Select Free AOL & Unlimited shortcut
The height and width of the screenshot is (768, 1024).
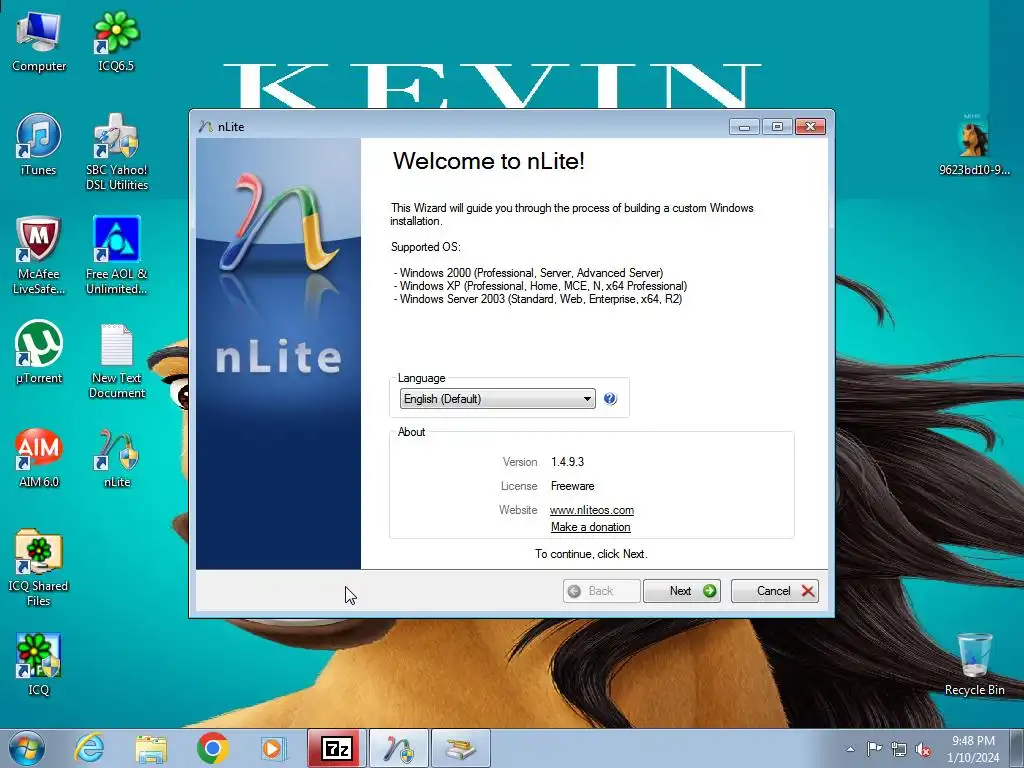(x=117, y=256)
